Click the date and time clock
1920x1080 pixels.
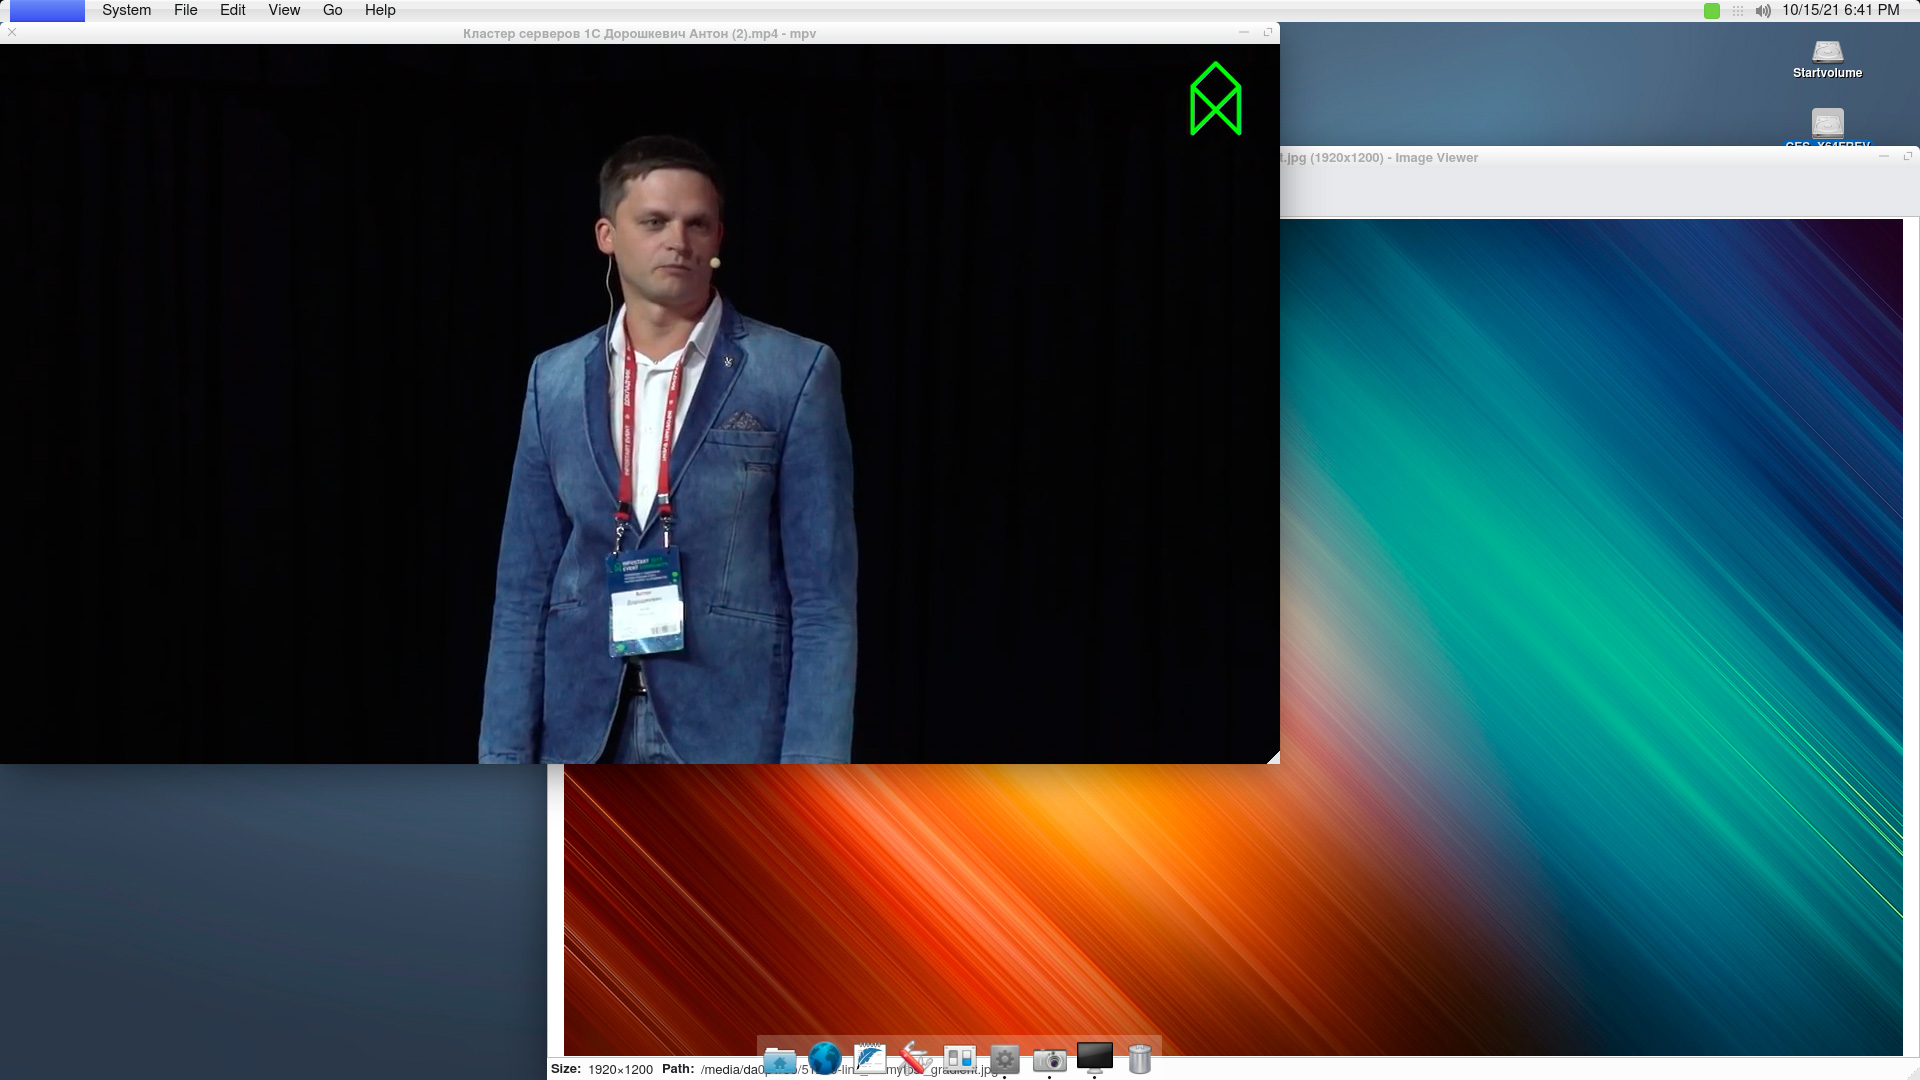pyautogui.click(x=1840, y=10)
